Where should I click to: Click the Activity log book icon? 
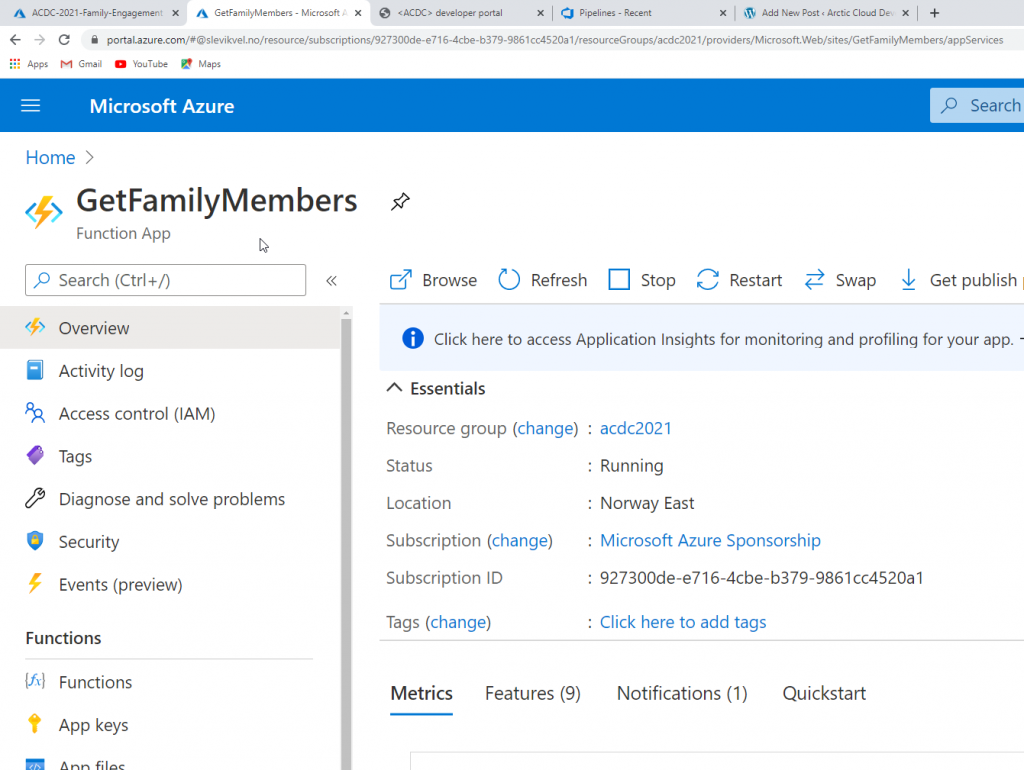coord(35,370)
